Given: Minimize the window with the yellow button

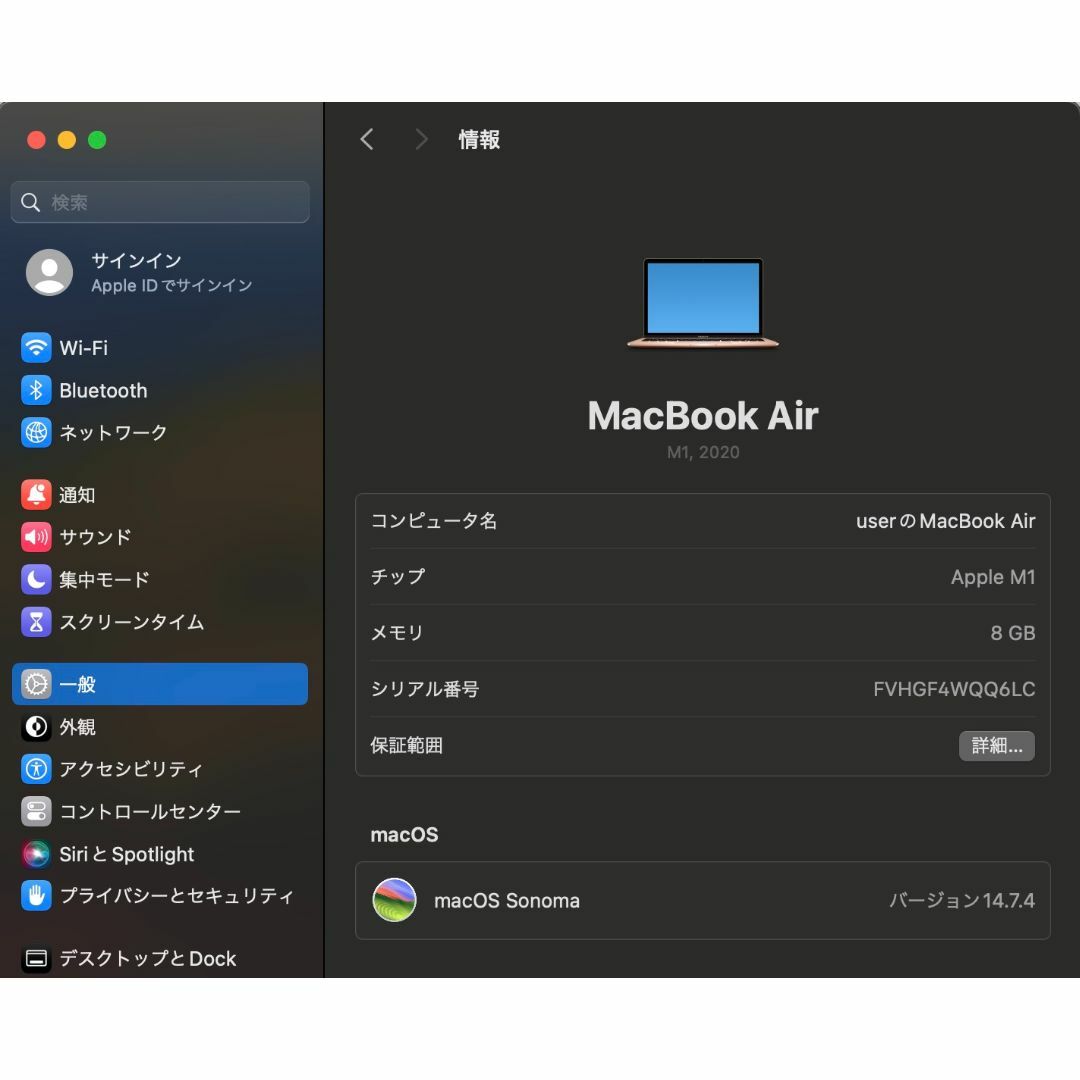Looking at the screenshot, I should tap(67, 140).
